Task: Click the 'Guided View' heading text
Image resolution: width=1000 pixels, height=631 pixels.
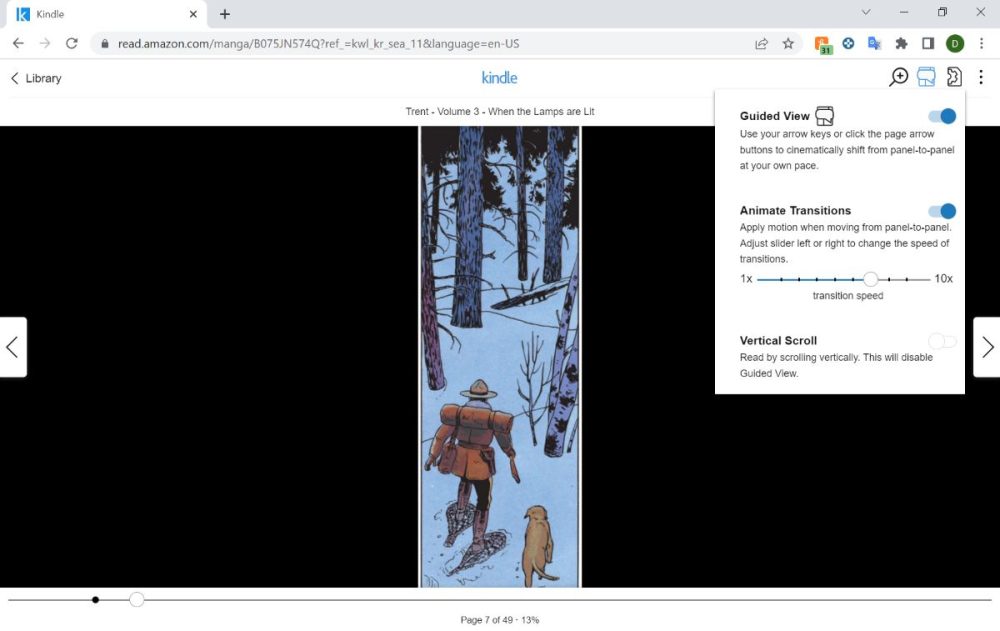Action: click(774, 116)
